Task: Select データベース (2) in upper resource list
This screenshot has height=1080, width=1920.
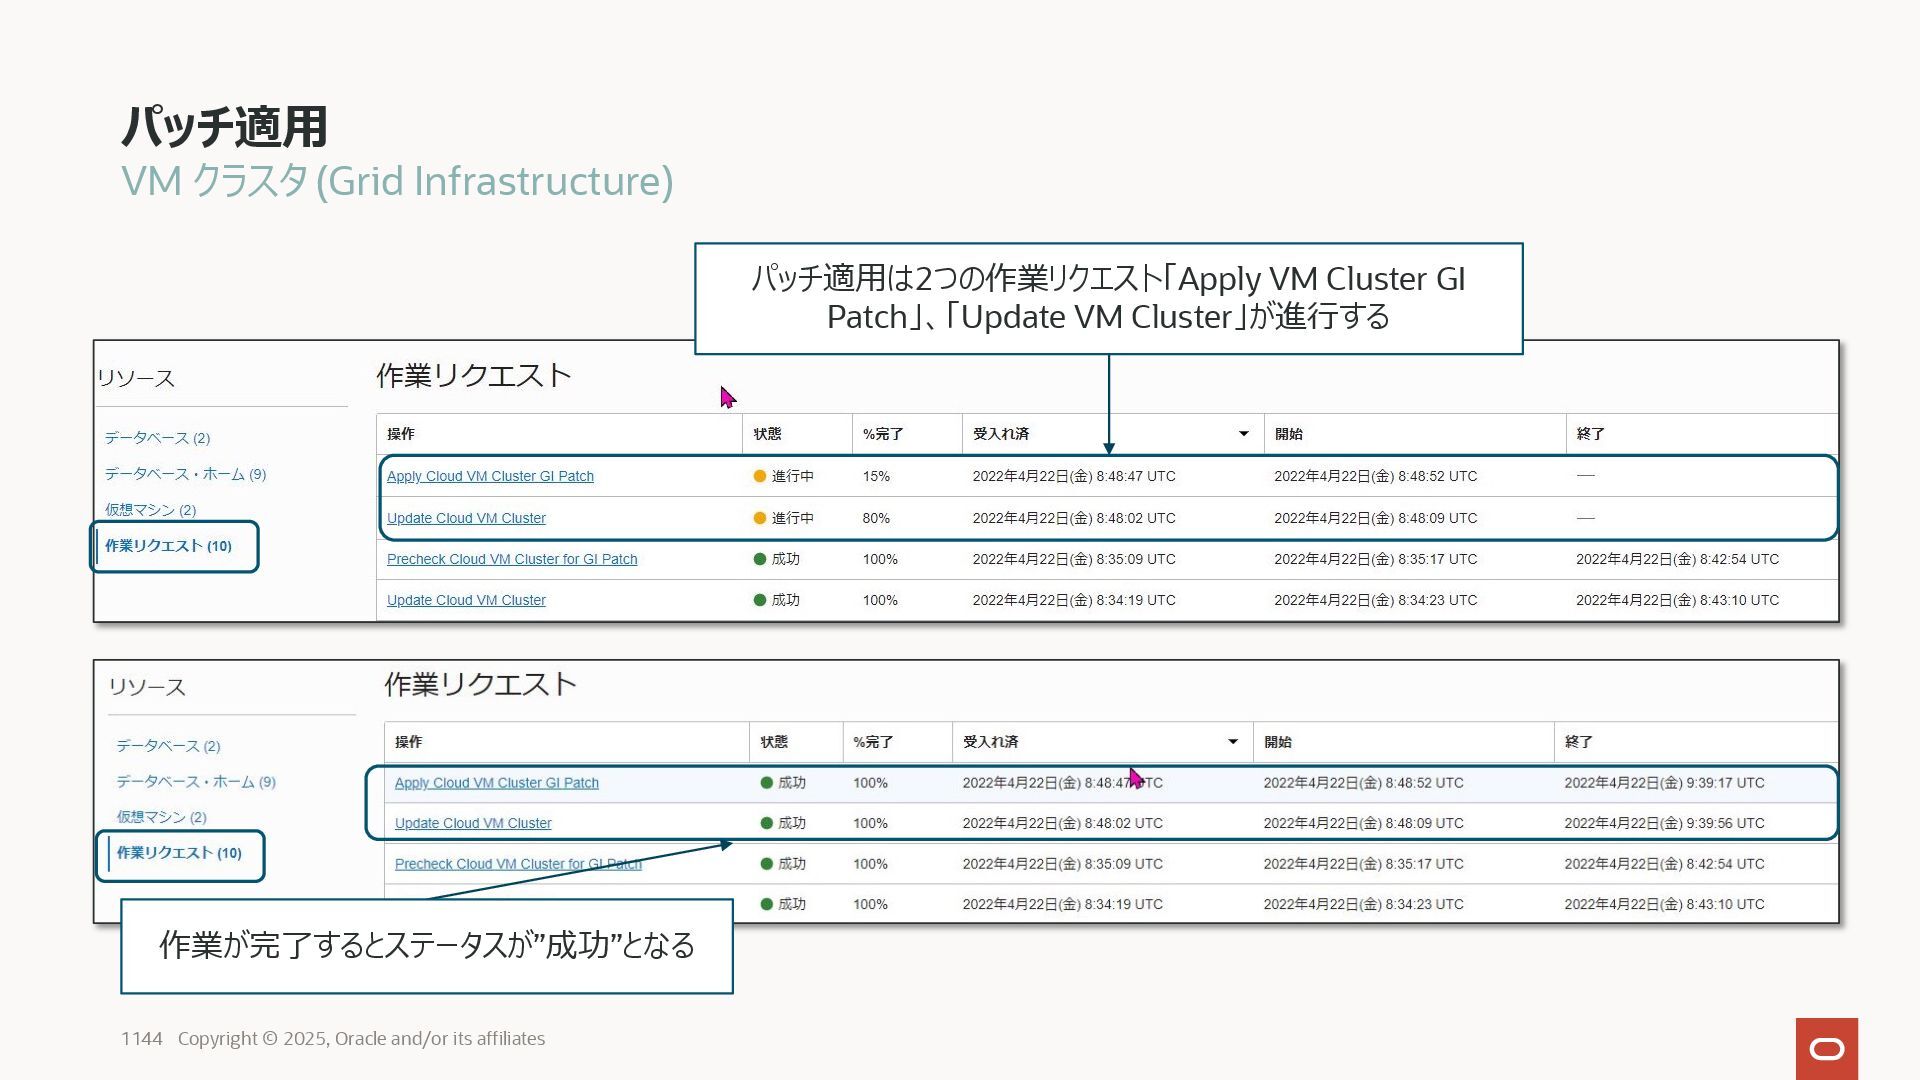Action: point(157,438)
